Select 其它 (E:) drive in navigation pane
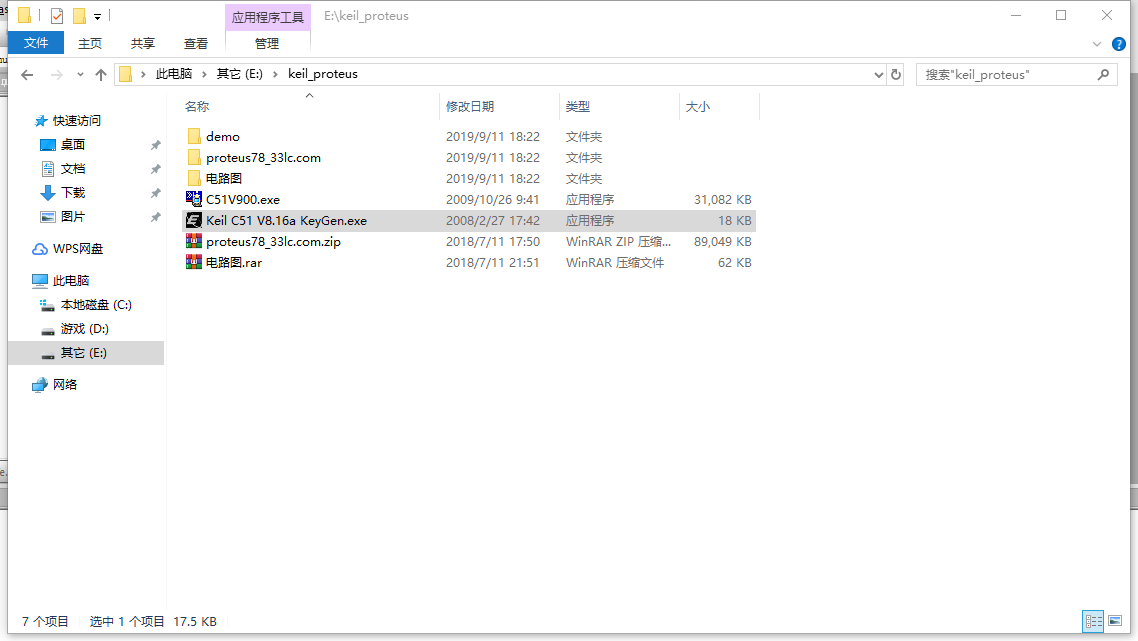 pyautogui.click(x=86, y=353)
